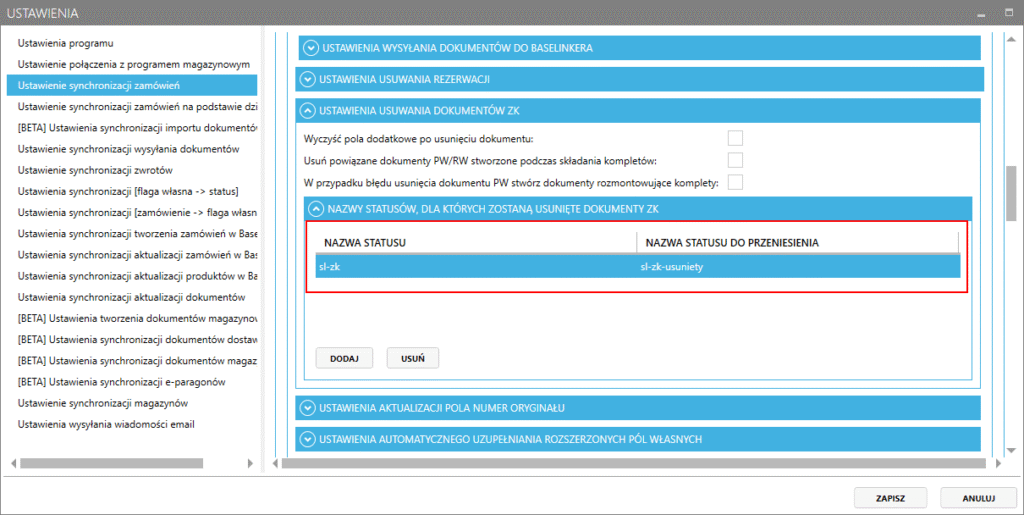Expand the original number field update chevron
Viewport: 1024px width, 515px height.
click(x=310, y=408)
